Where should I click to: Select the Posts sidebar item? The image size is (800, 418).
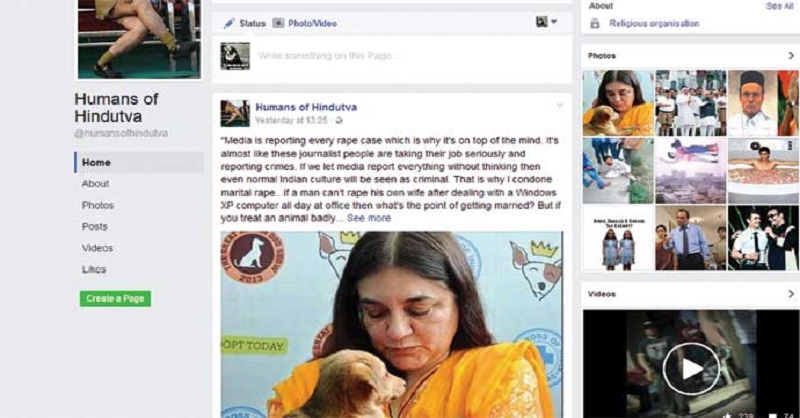[95, 227]
